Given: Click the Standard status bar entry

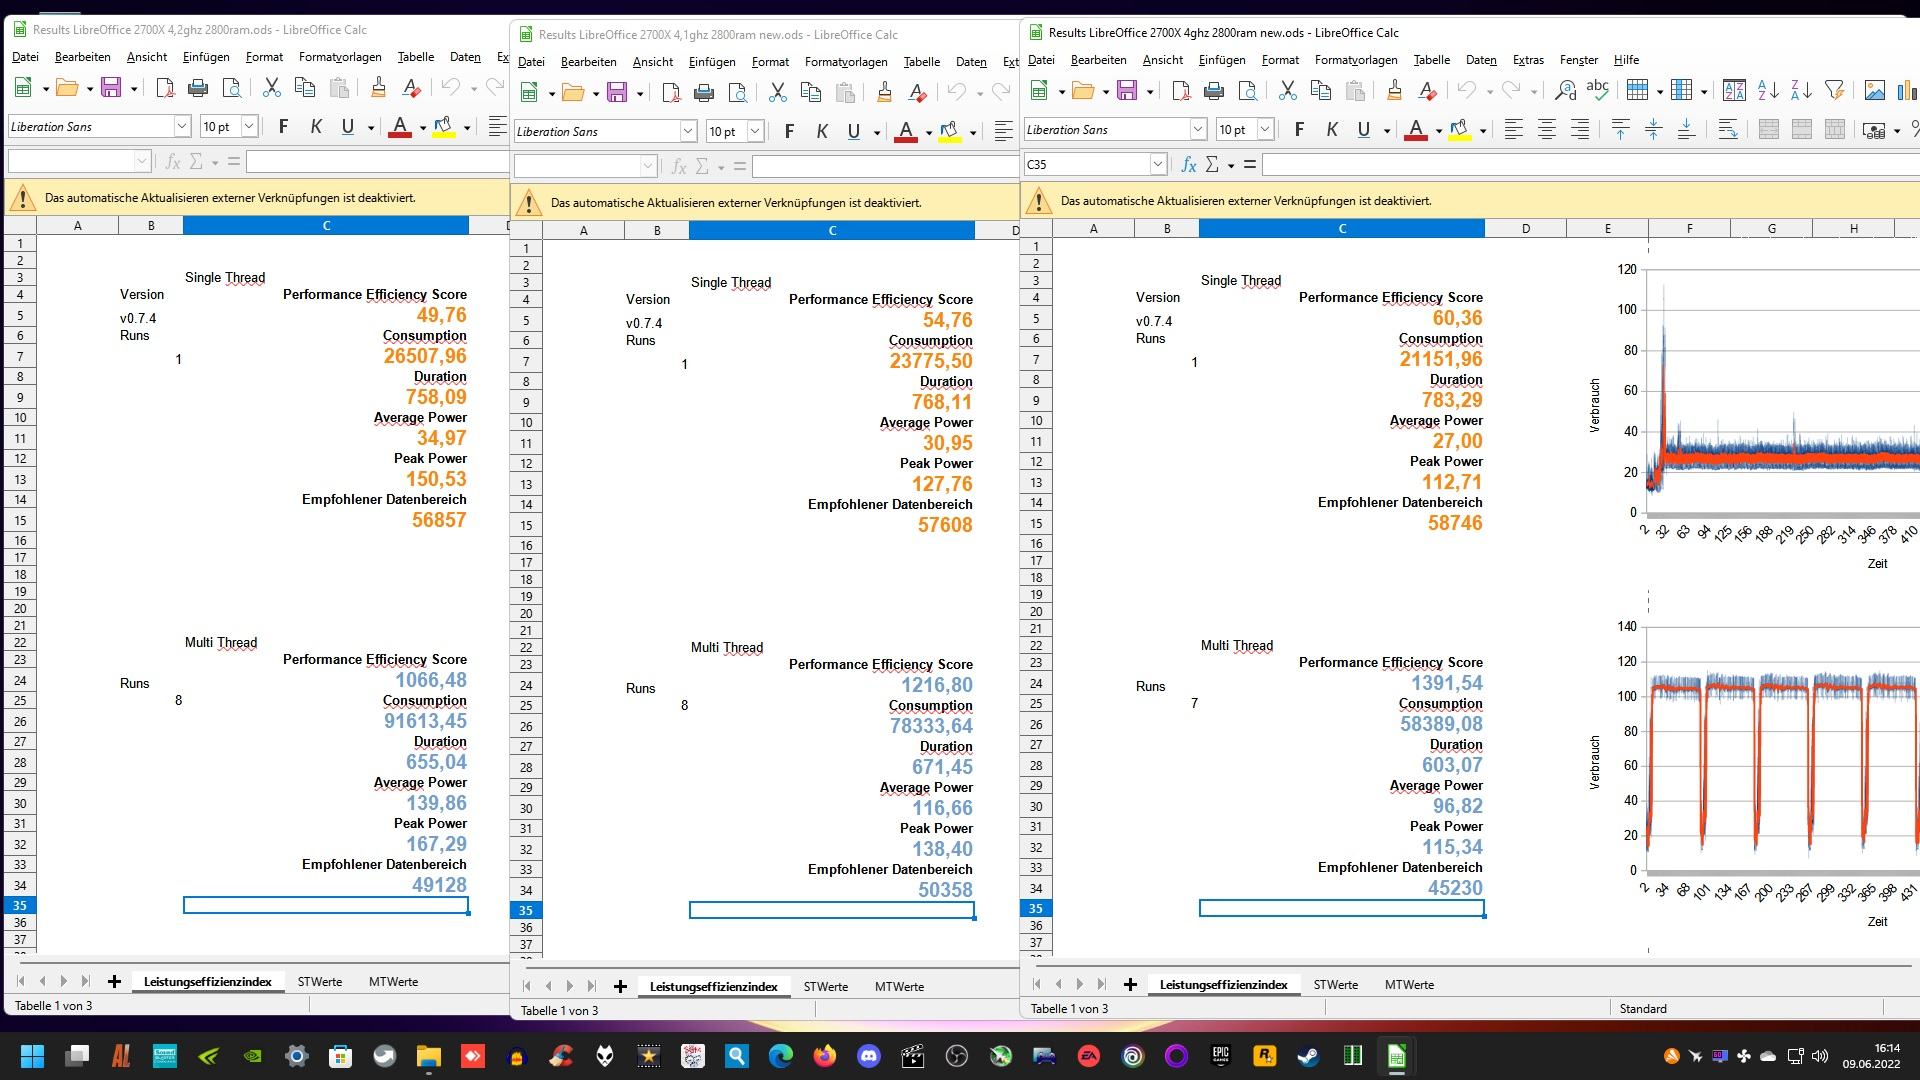Looking at the screenshot, I should [1643, 1008].
